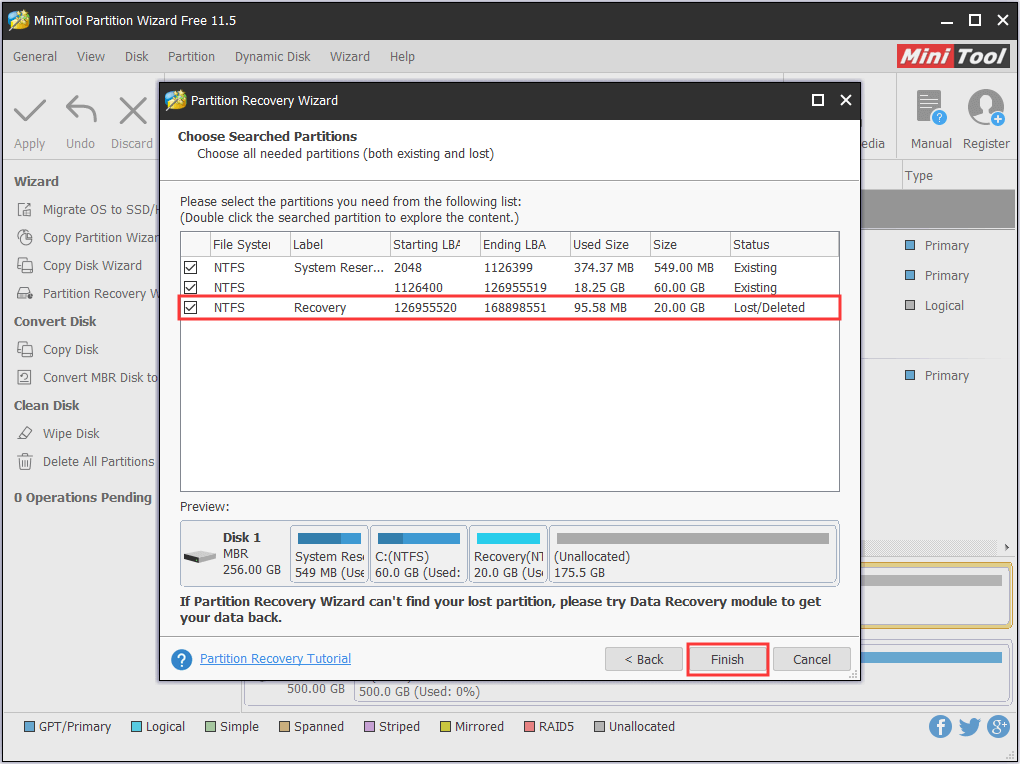The height and width of the screenshot is (764, 1020).
Task: Click the Register user icon
Action: 986,107
